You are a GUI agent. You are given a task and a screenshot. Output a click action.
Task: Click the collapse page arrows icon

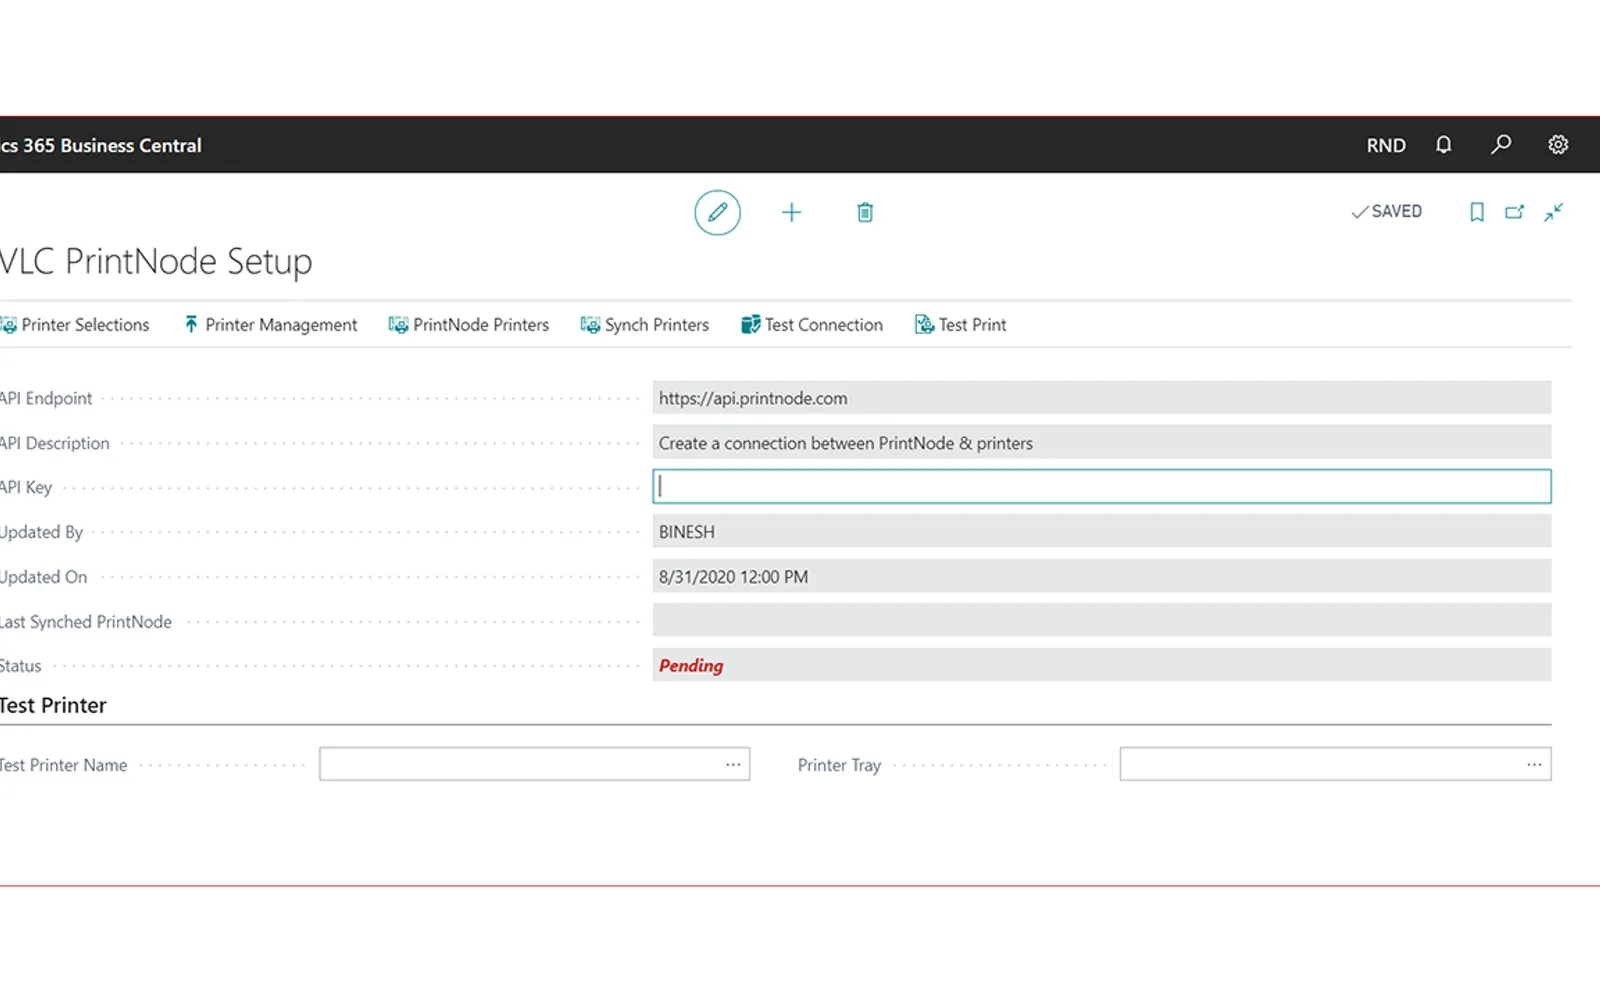point(1553,212)
